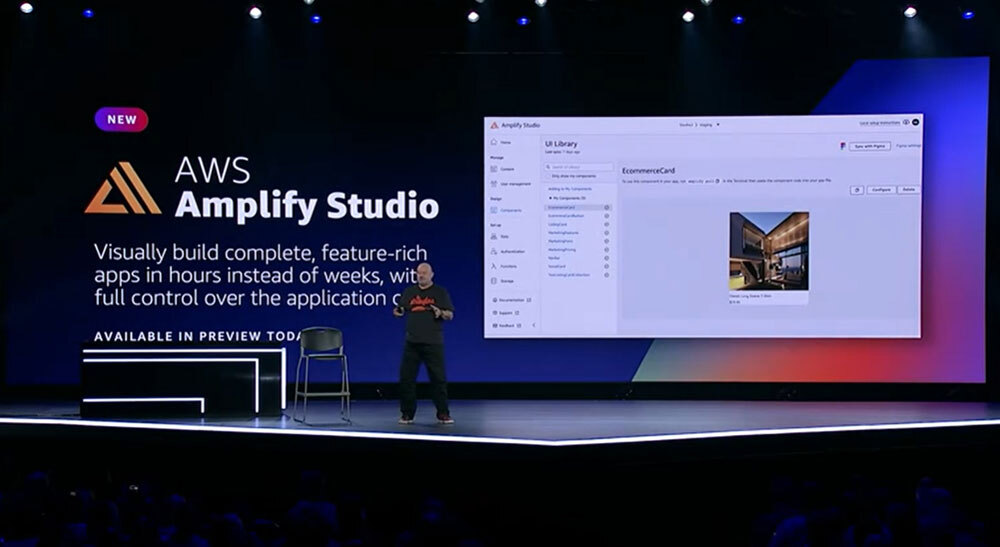Open the Home sidebar icon

coord(494,142)
